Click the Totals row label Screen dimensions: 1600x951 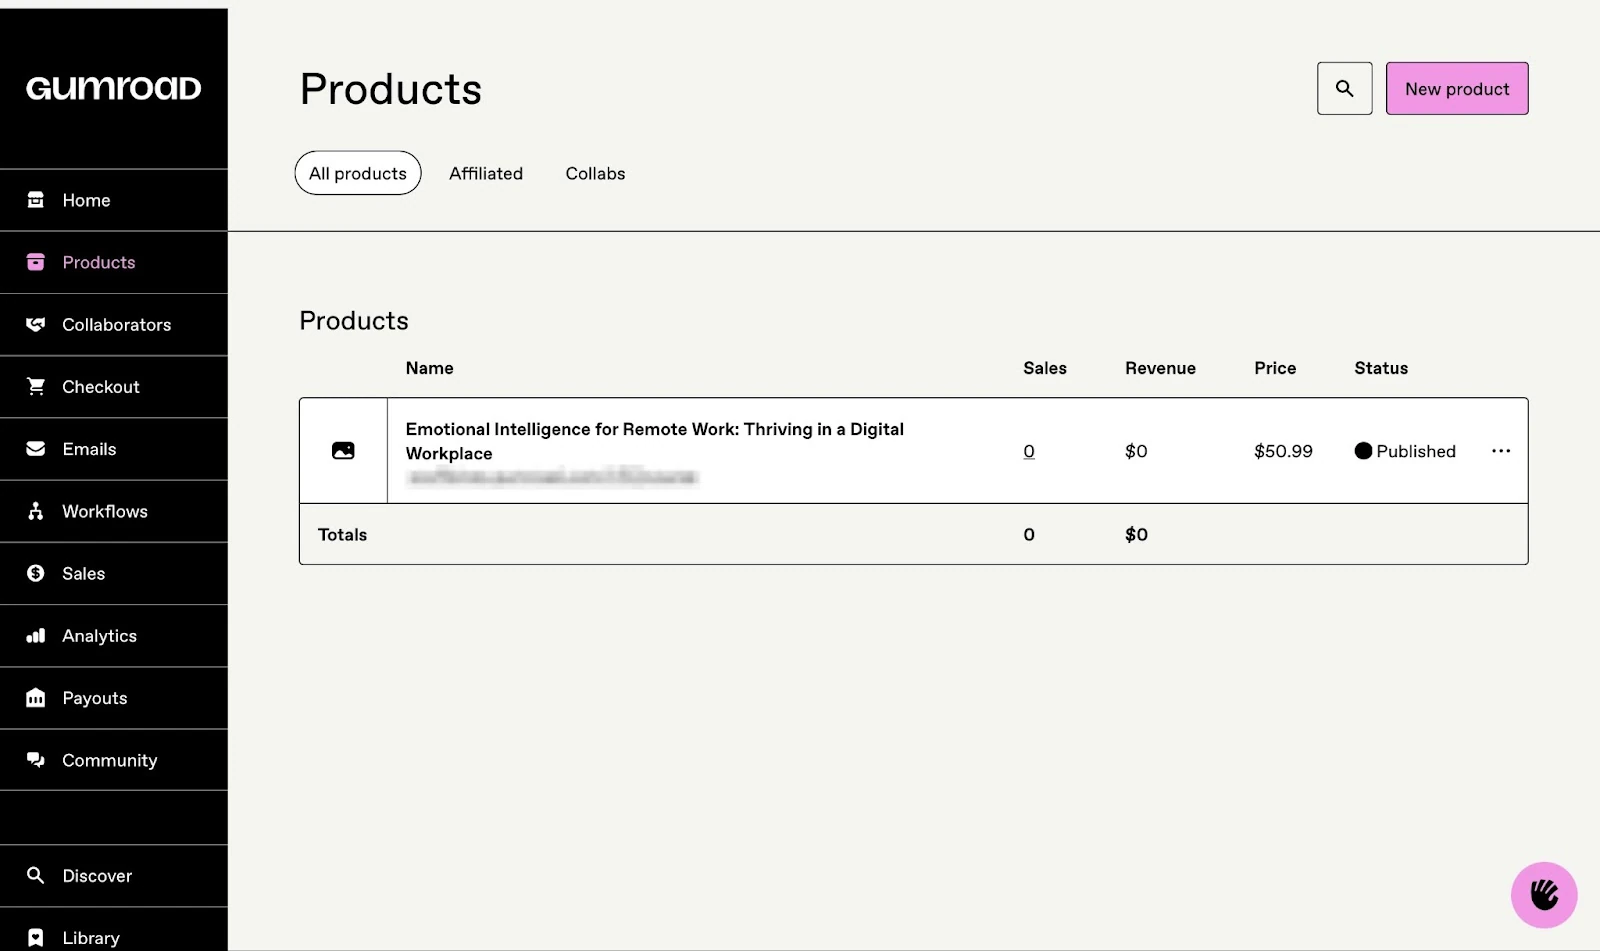342,535
